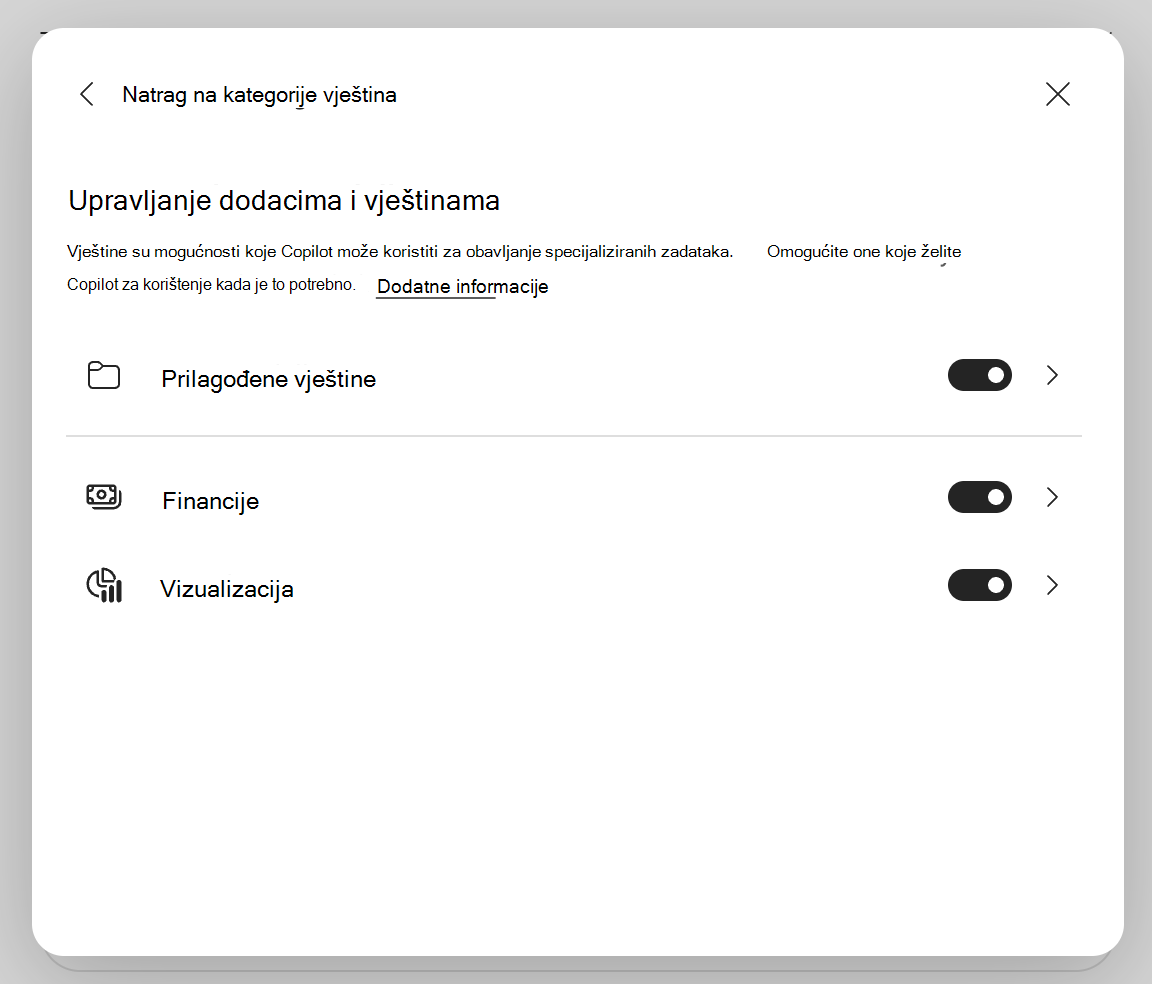This screenshot has height=984, width=1152.
Task: Select the "Prilagođene vještine" label
Action: [x=268, y=379]
